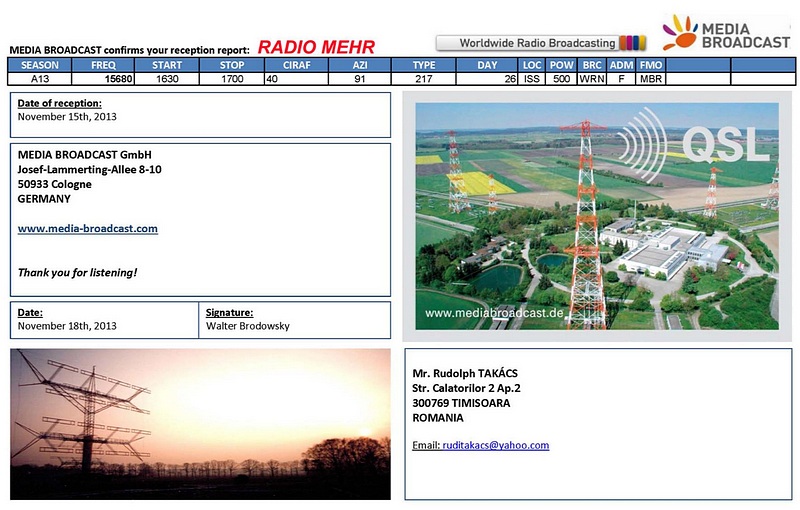Click the ruditakacs@yahoo.com email link
Image resolution: width=800 pixels, height=510 pixels.
point(495,445)
